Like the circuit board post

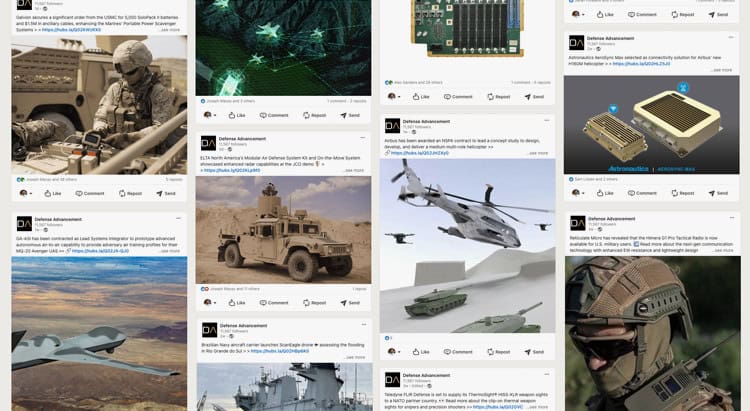[x=421, y=97]
